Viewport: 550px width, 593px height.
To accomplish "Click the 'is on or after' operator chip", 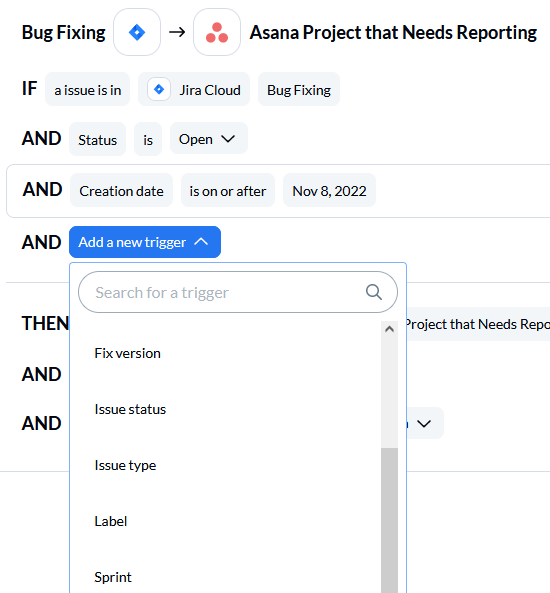I will pyautogui.click(x=228, y=190).
